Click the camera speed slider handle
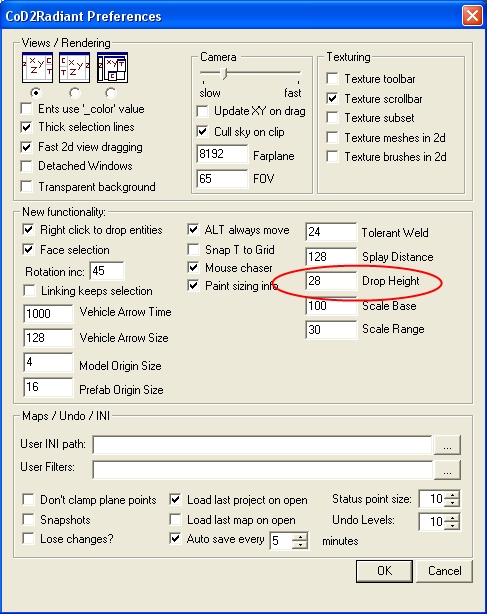This screenshot has height=614, width=487. pos(224,73)
